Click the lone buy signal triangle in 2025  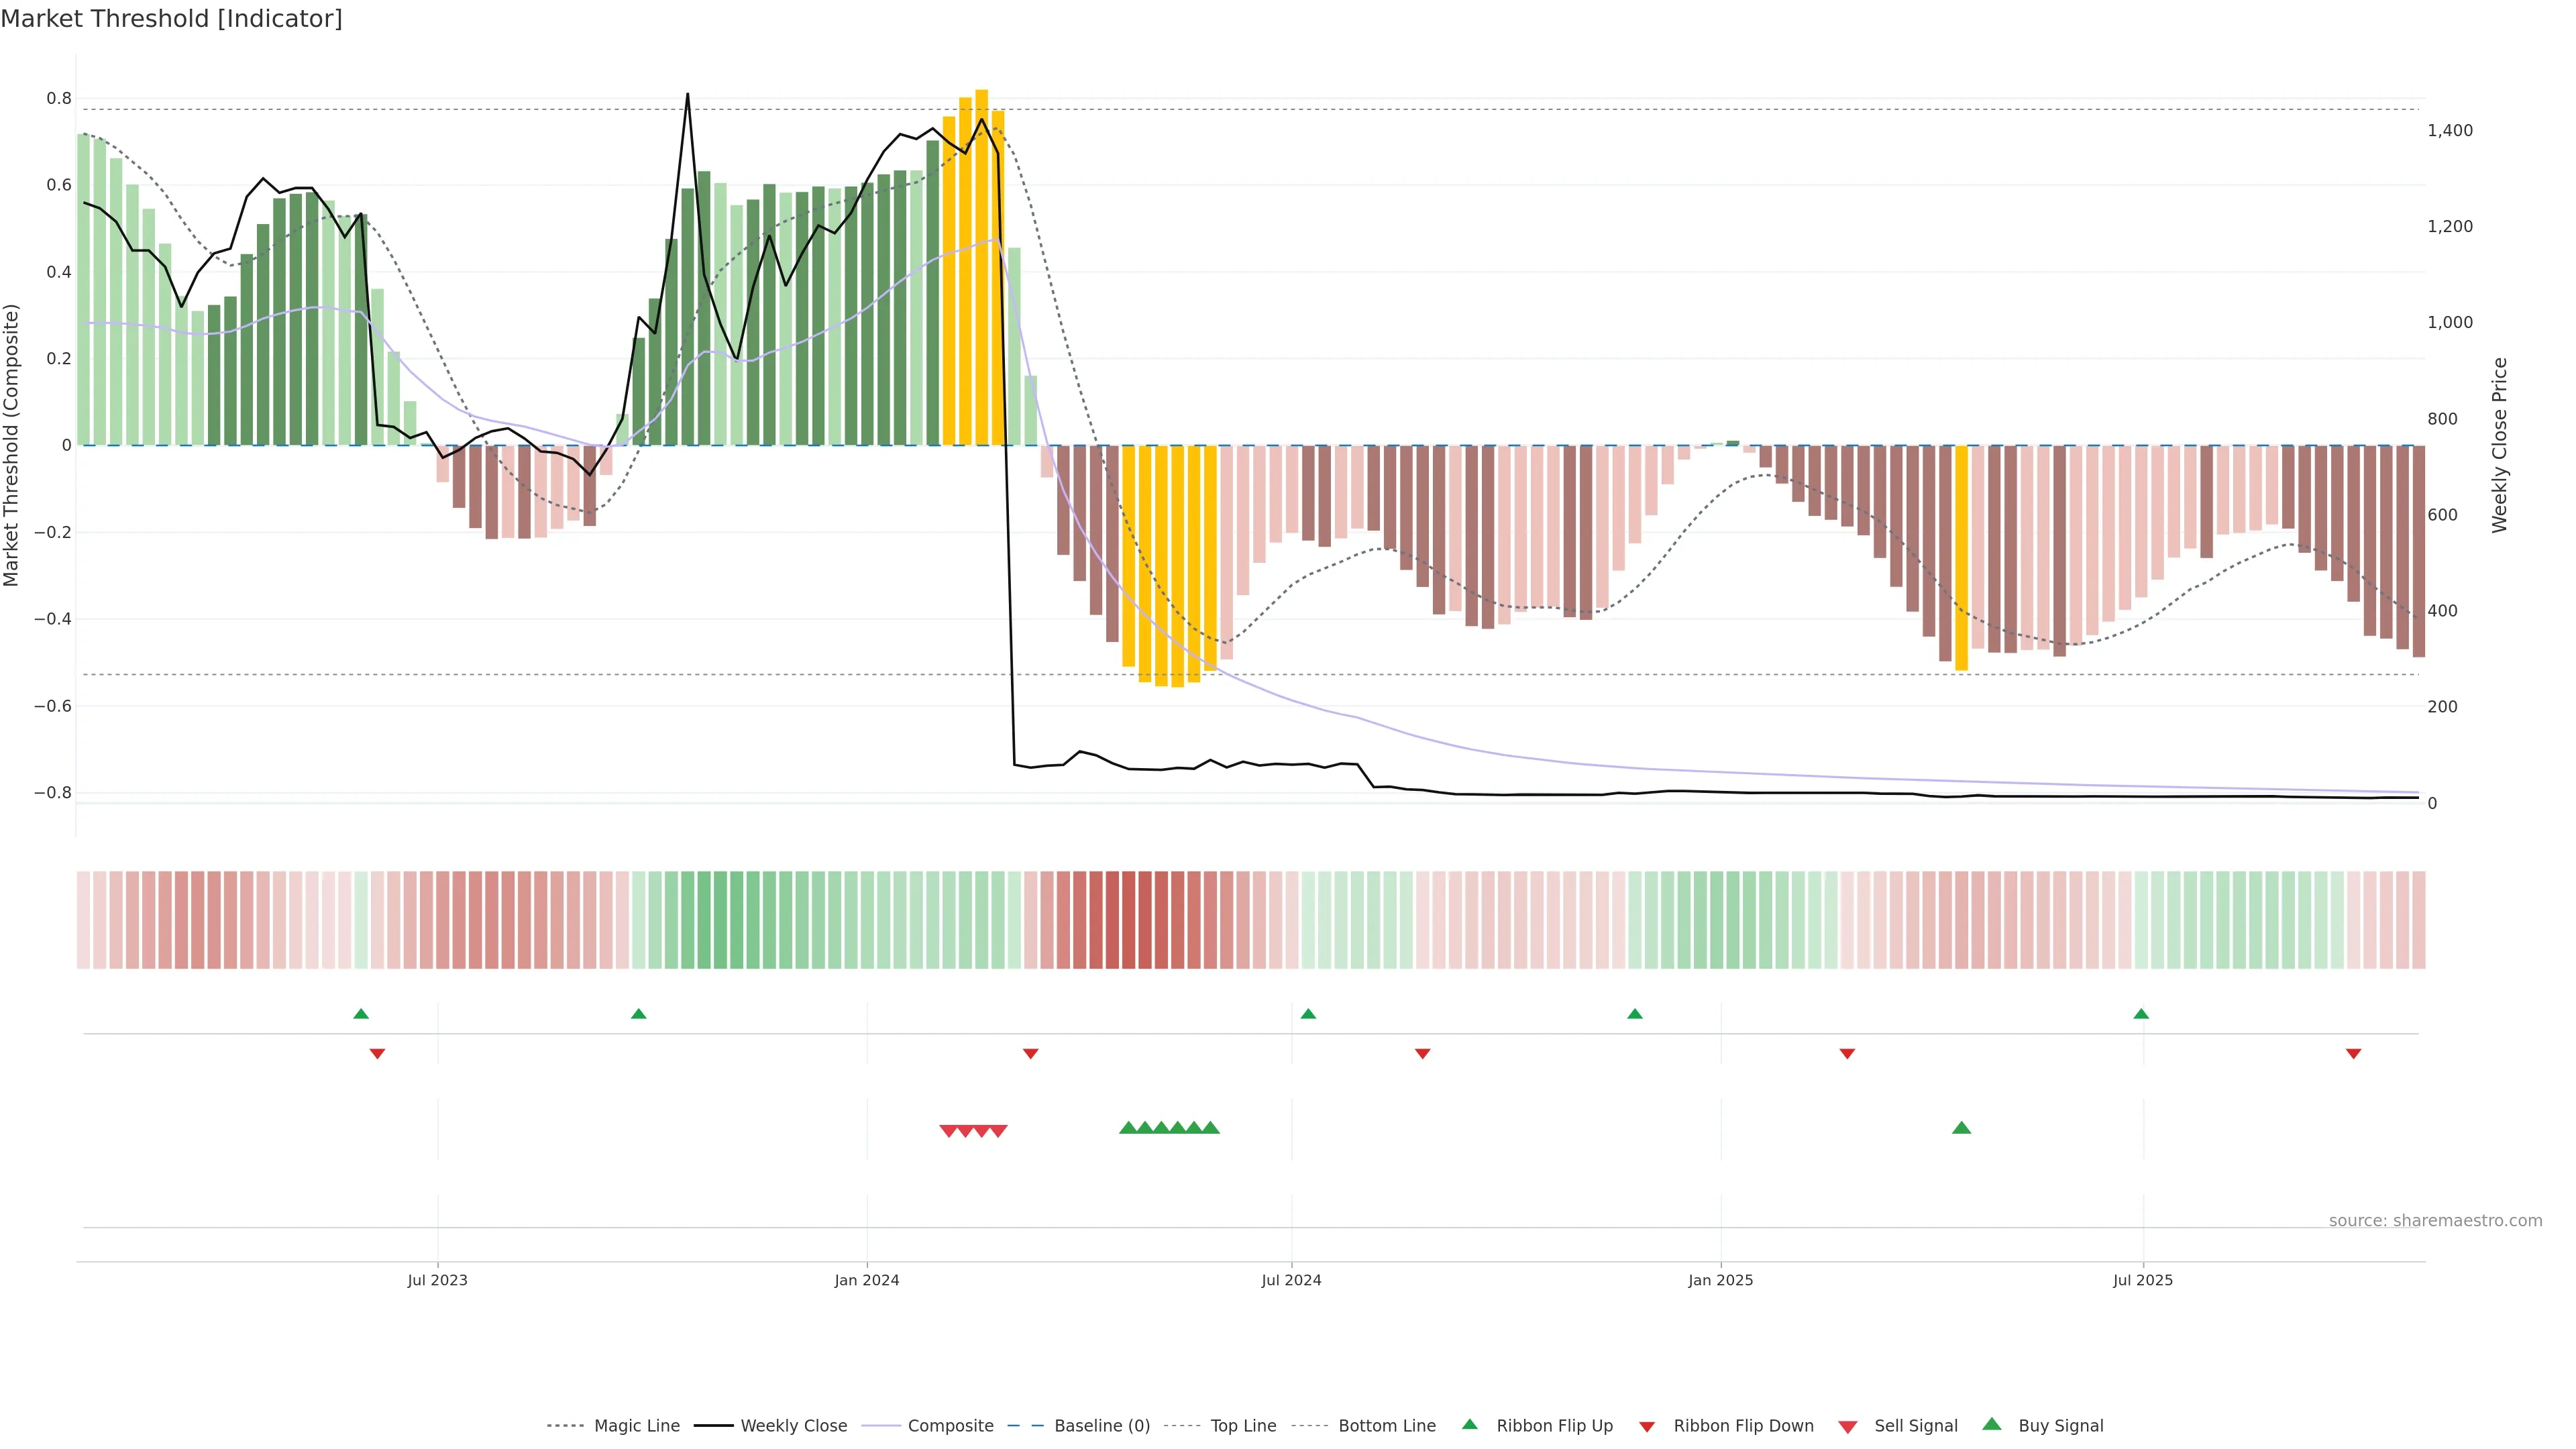coord(1961,1128)
